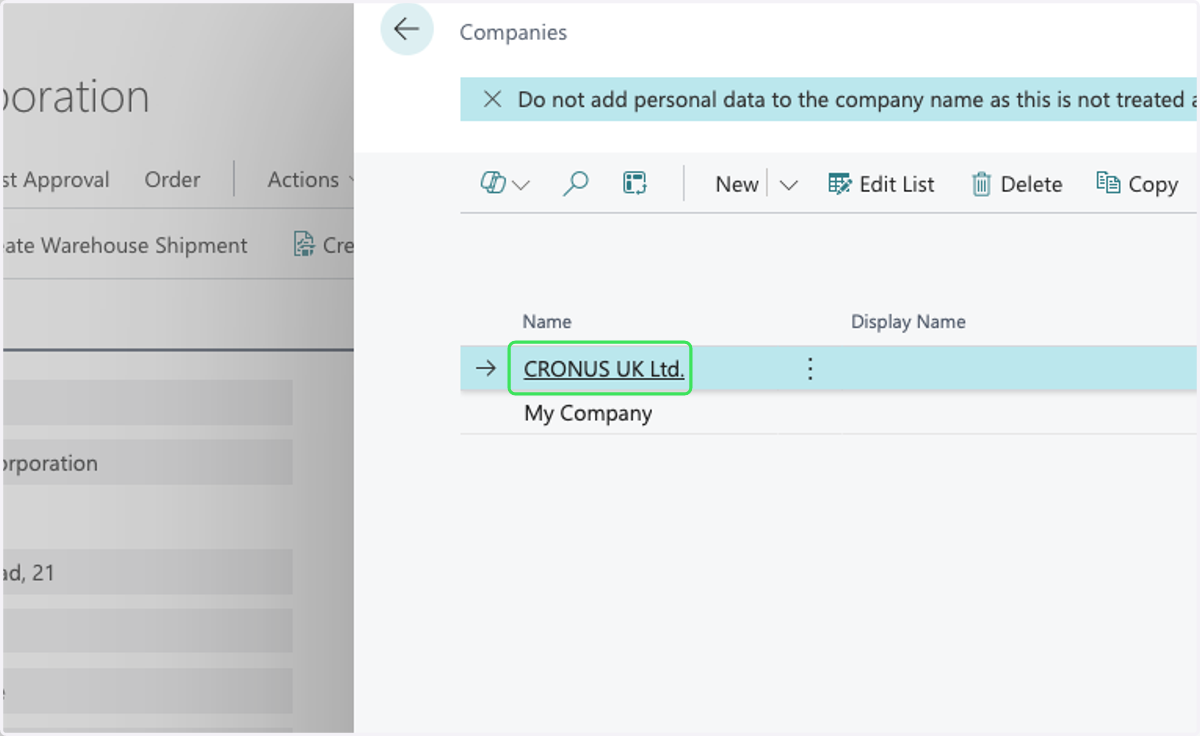Click the analysis view toggle icon
This screenshot has width=1200, height=736.
[634, 183]
